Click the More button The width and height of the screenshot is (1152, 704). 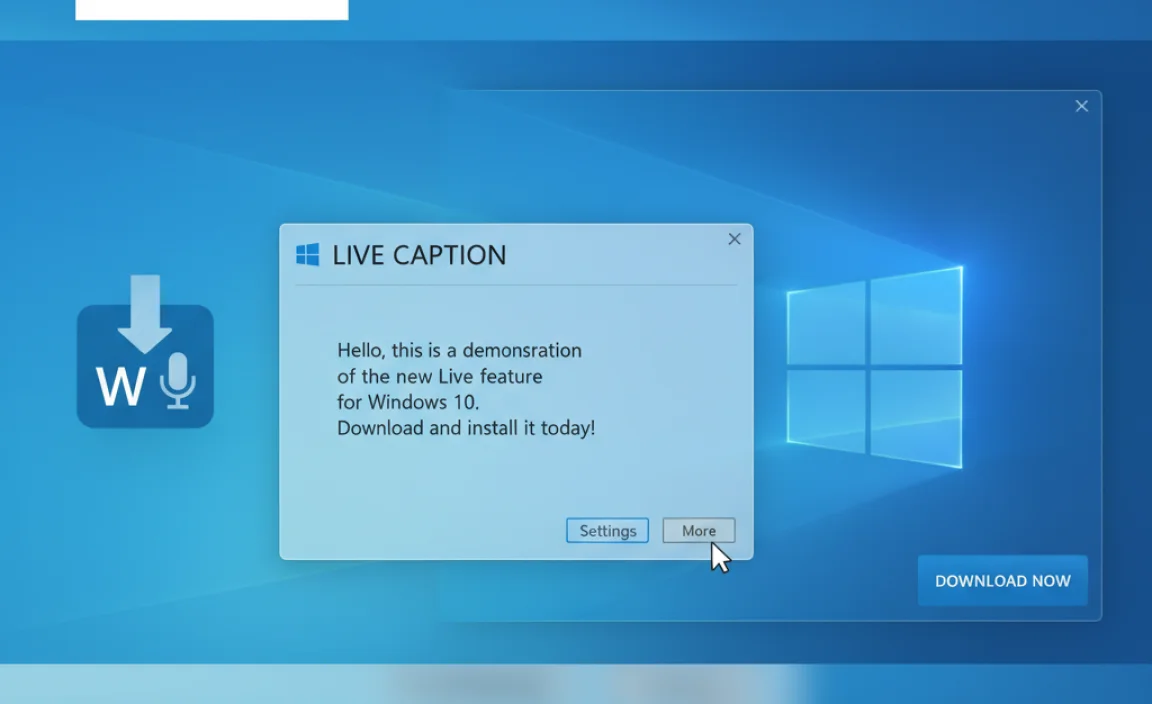pos(698,531)
